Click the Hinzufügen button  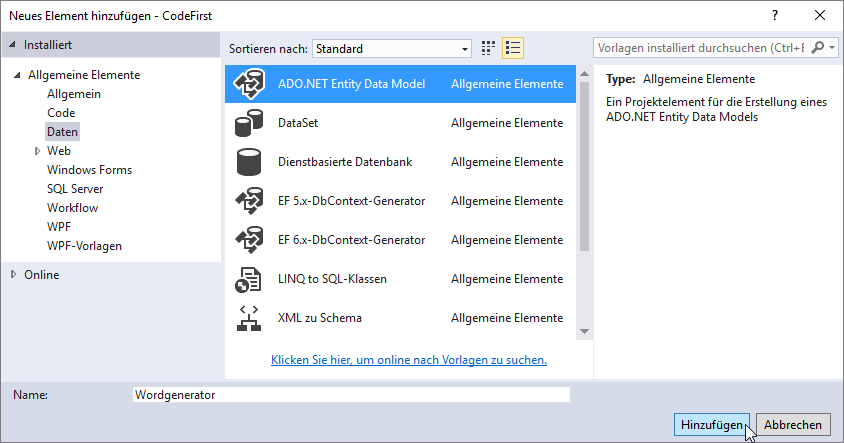point(712,425)
